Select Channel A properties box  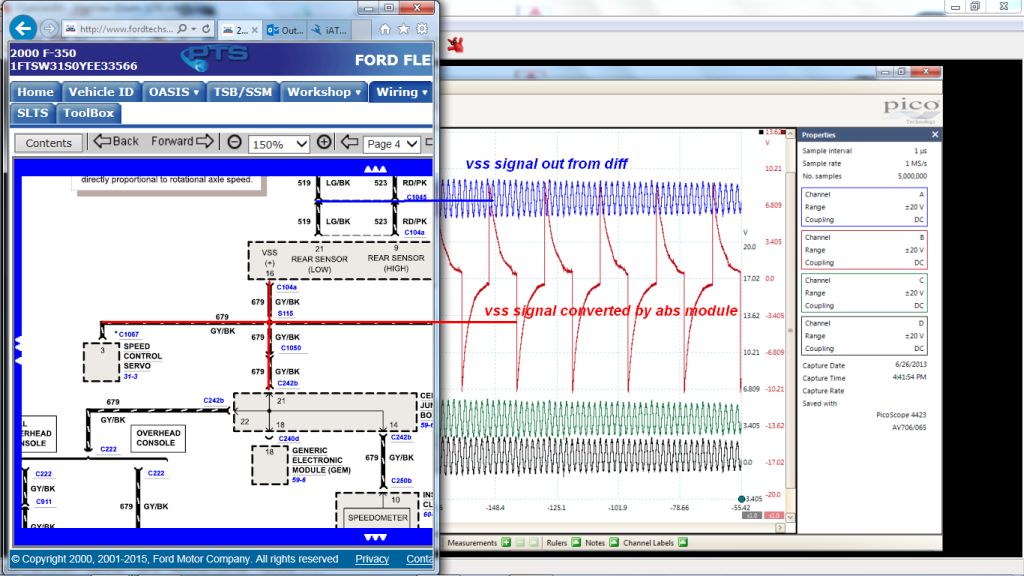pos(864,207)
